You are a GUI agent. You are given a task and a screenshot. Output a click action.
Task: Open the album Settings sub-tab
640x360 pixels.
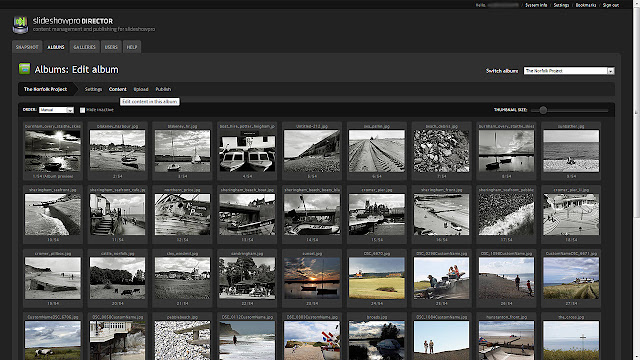click(93, 89)
